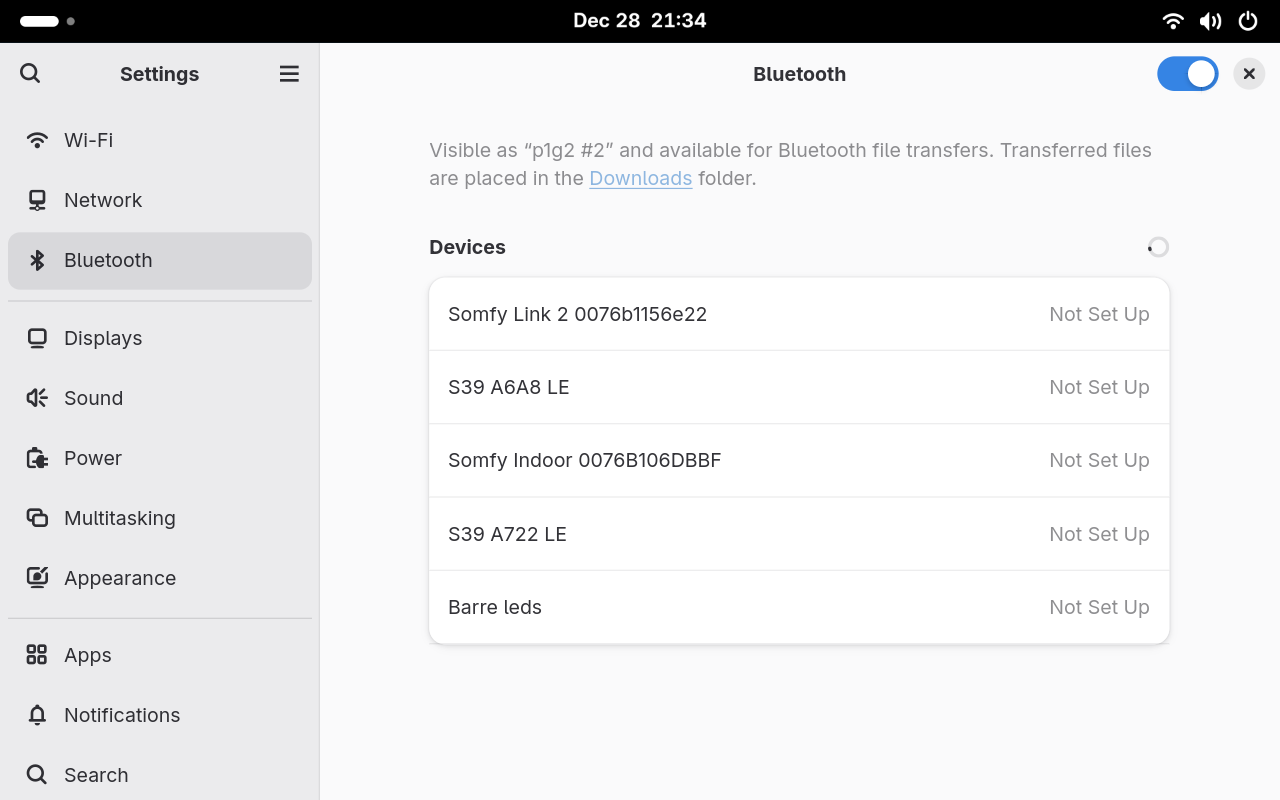The height and width of the screenshot is (800, 1280).
Task: Click the power icon in top bar
Action: pos(1248,21)
